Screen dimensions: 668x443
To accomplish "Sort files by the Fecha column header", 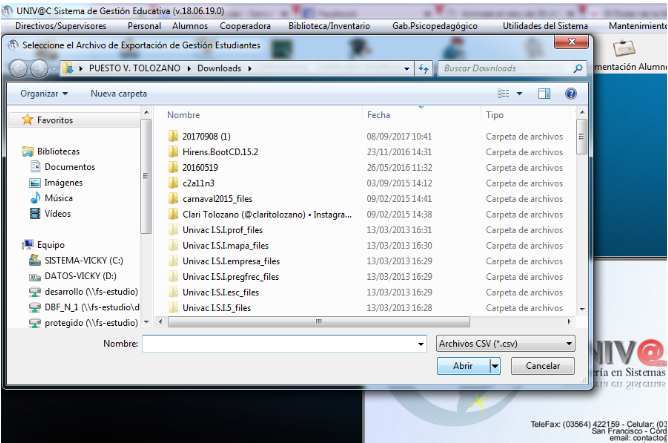I will [379, 115].
